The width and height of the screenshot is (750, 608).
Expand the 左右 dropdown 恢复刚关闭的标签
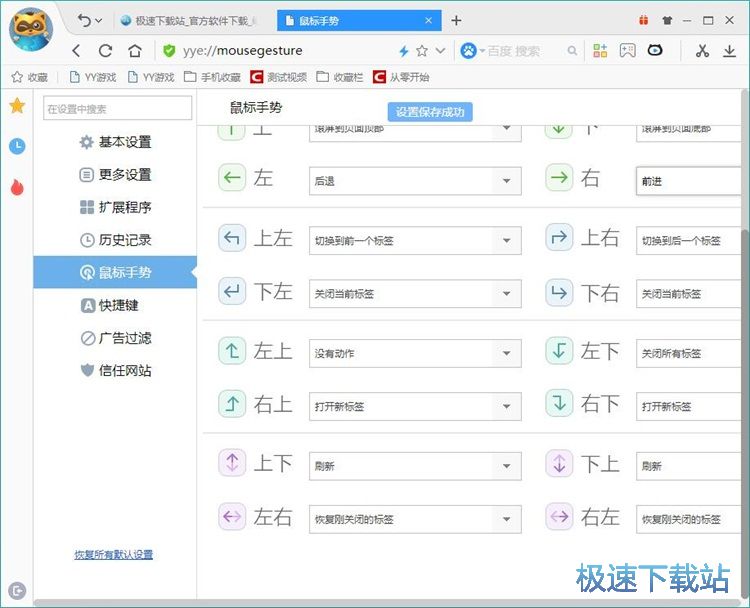(x=415, y=519)
